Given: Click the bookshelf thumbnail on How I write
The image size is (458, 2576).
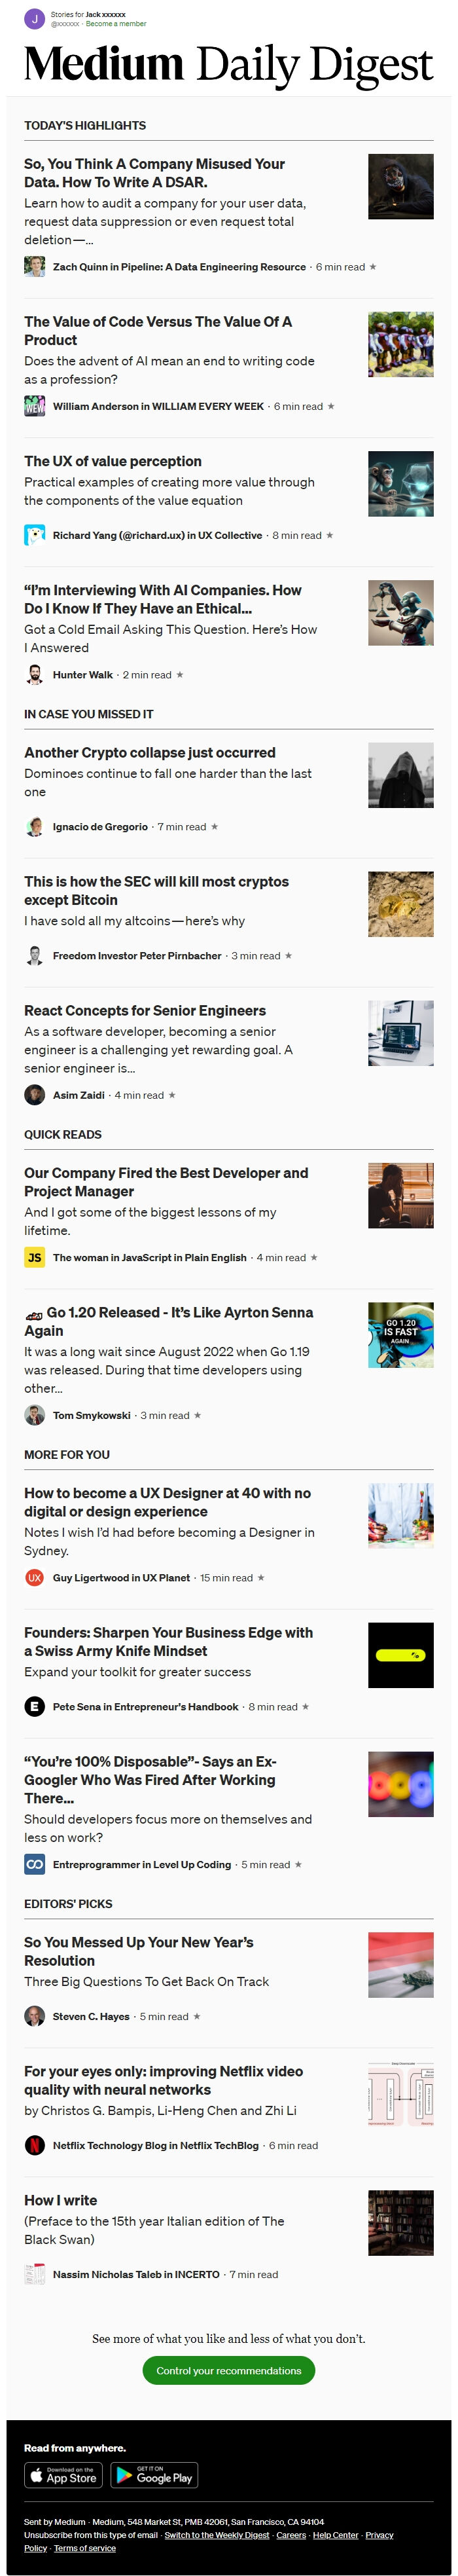Looking at the screenshot, I should pyautogui.click(x=401, y=2223).
